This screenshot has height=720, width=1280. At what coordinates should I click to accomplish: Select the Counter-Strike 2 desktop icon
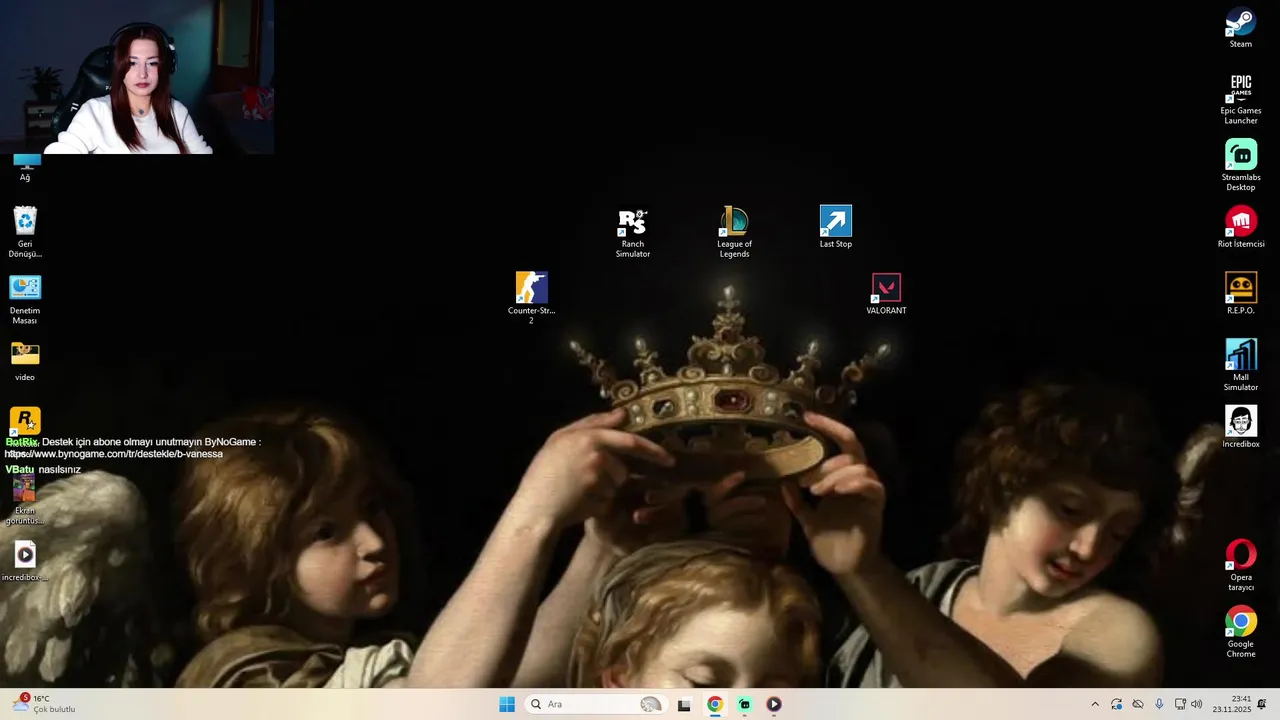click(x=531, y=298)
